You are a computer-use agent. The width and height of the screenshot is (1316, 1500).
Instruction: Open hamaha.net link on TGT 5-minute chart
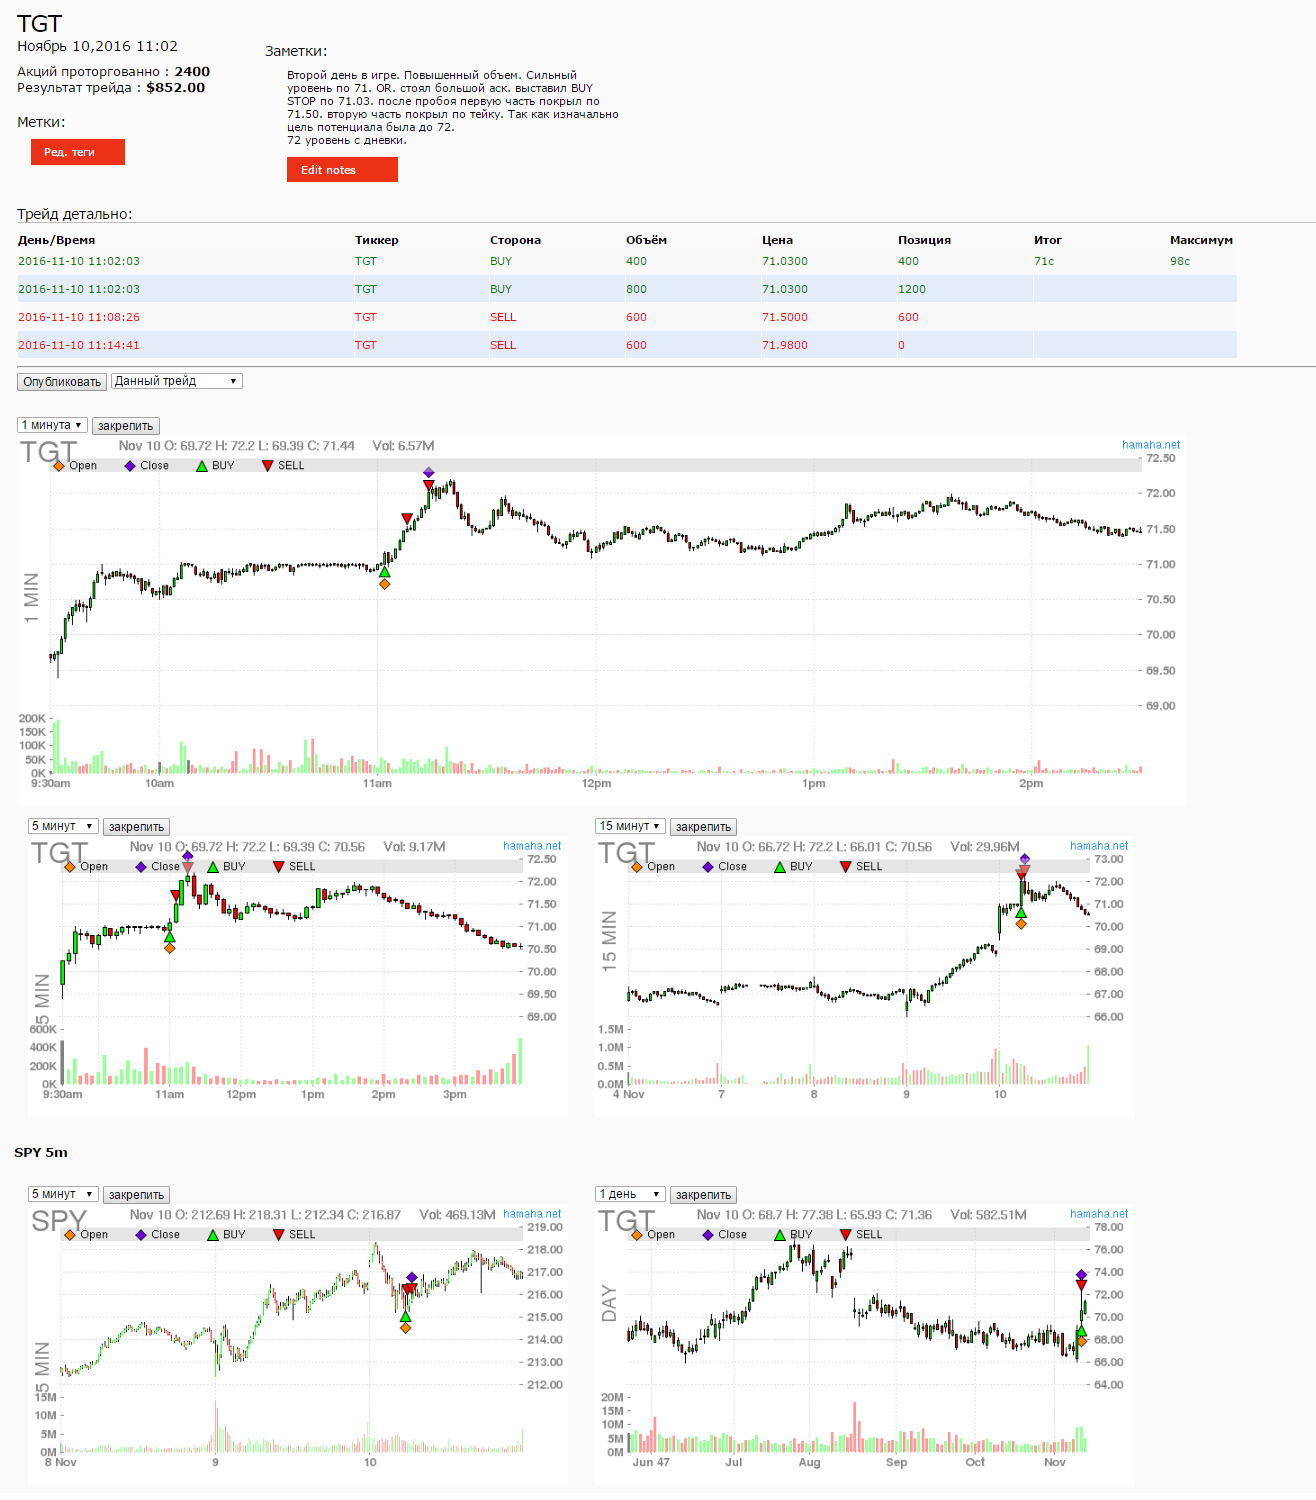click(532, 846)
